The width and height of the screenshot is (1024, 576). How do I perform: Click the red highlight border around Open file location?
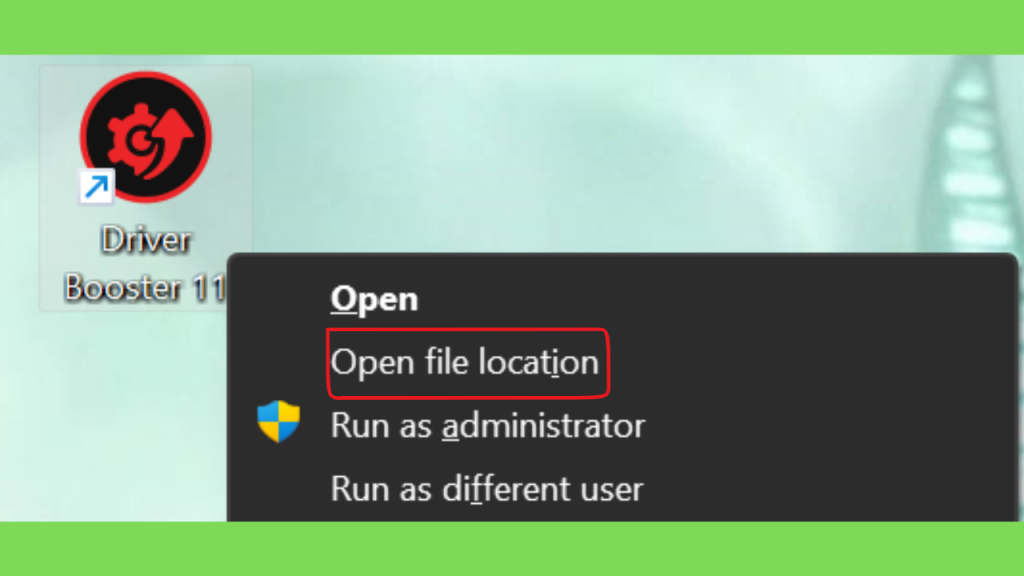pyautogui.click(x=468, y=330)
